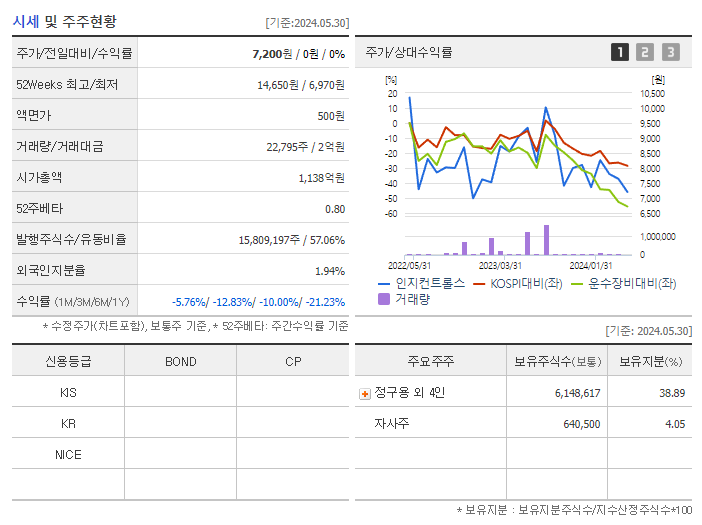
Task: Click the 0.80 beta value
Action: pyautogui.click(x=335, y=209)
